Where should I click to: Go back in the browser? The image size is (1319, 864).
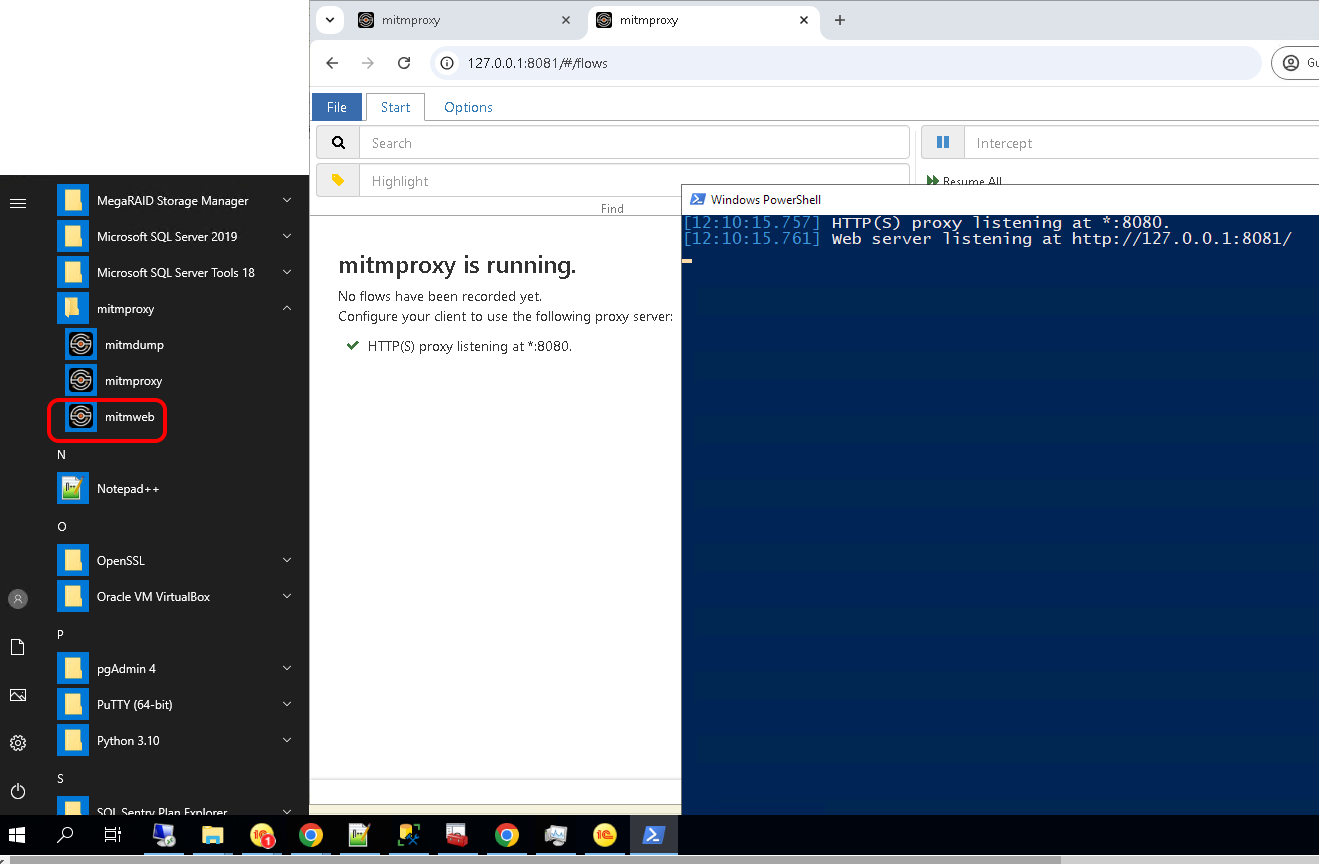click(332, 63)
